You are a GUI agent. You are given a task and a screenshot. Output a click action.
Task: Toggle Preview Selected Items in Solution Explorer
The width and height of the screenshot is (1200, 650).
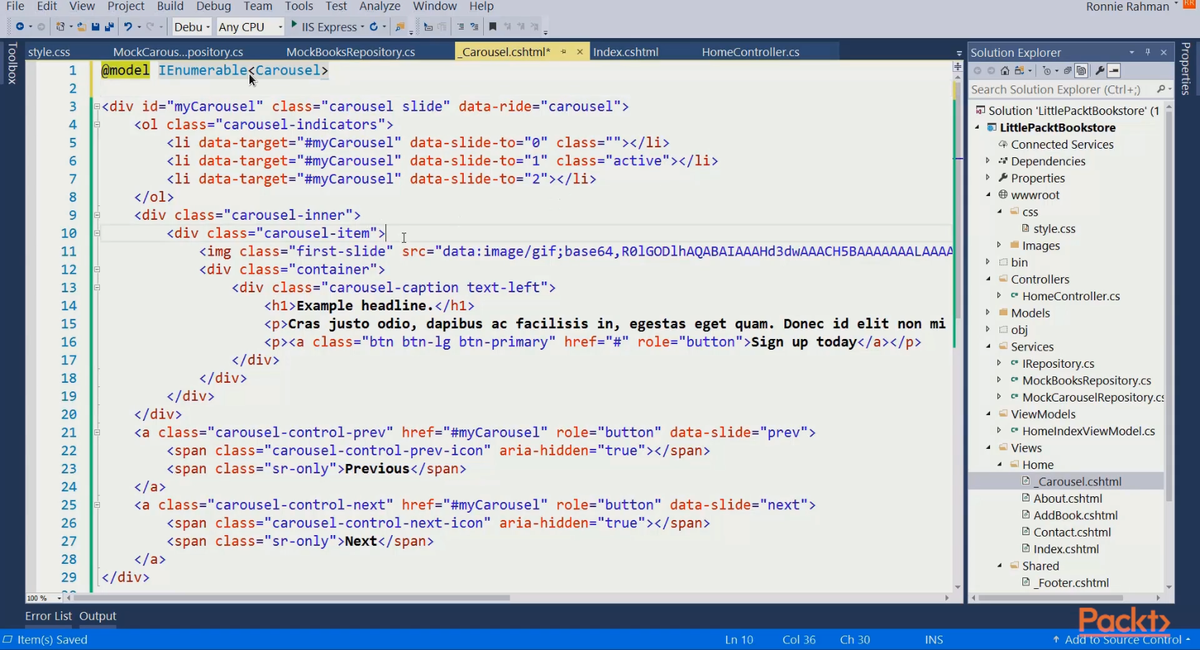click(1113, 71)
